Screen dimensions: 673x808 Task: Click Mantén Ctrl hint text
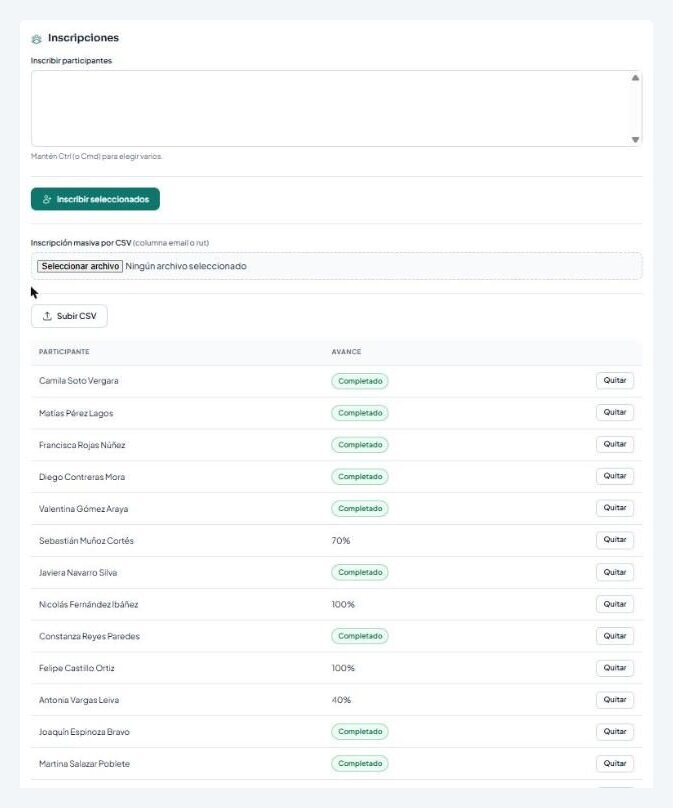point(96,156)
